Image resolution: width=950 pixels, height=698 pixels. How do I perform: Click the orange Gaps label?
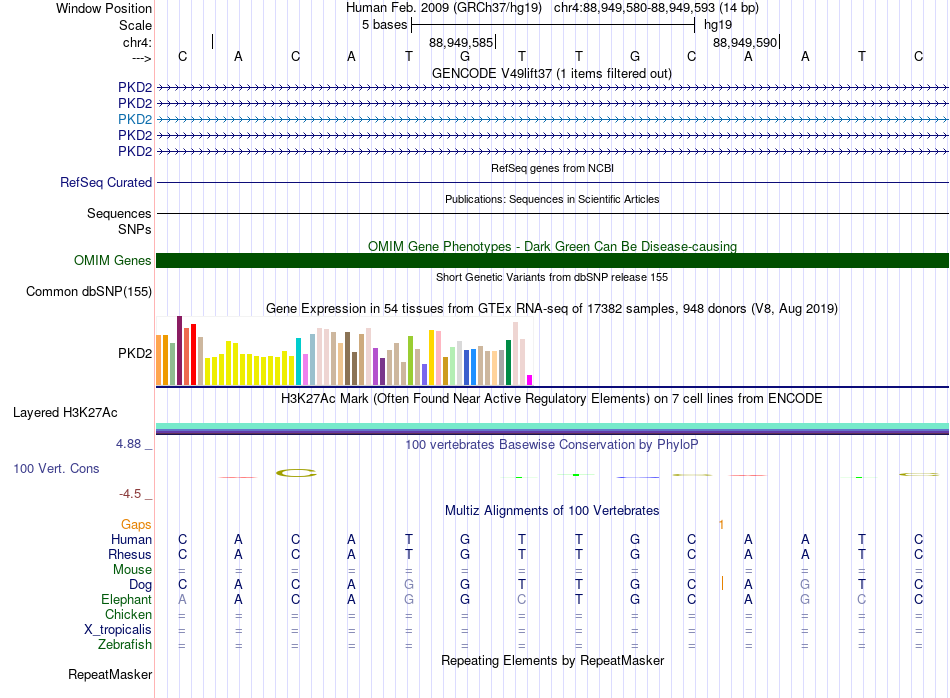(136, 524)
